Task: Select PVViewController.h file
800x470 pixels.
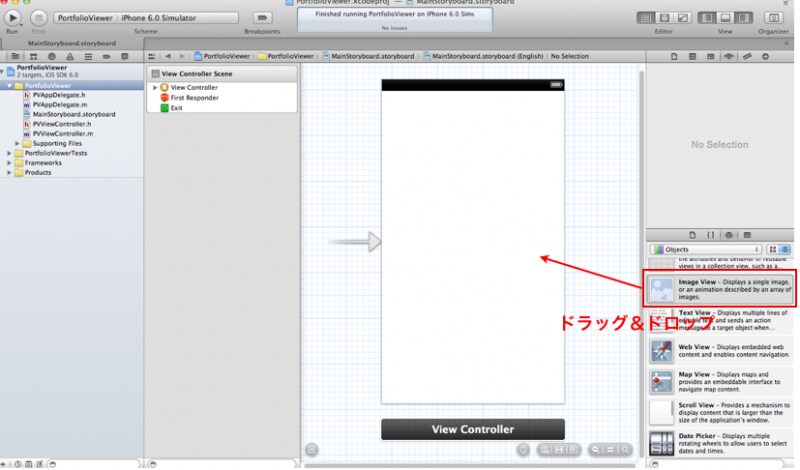Action: click(x=61, y=124)
